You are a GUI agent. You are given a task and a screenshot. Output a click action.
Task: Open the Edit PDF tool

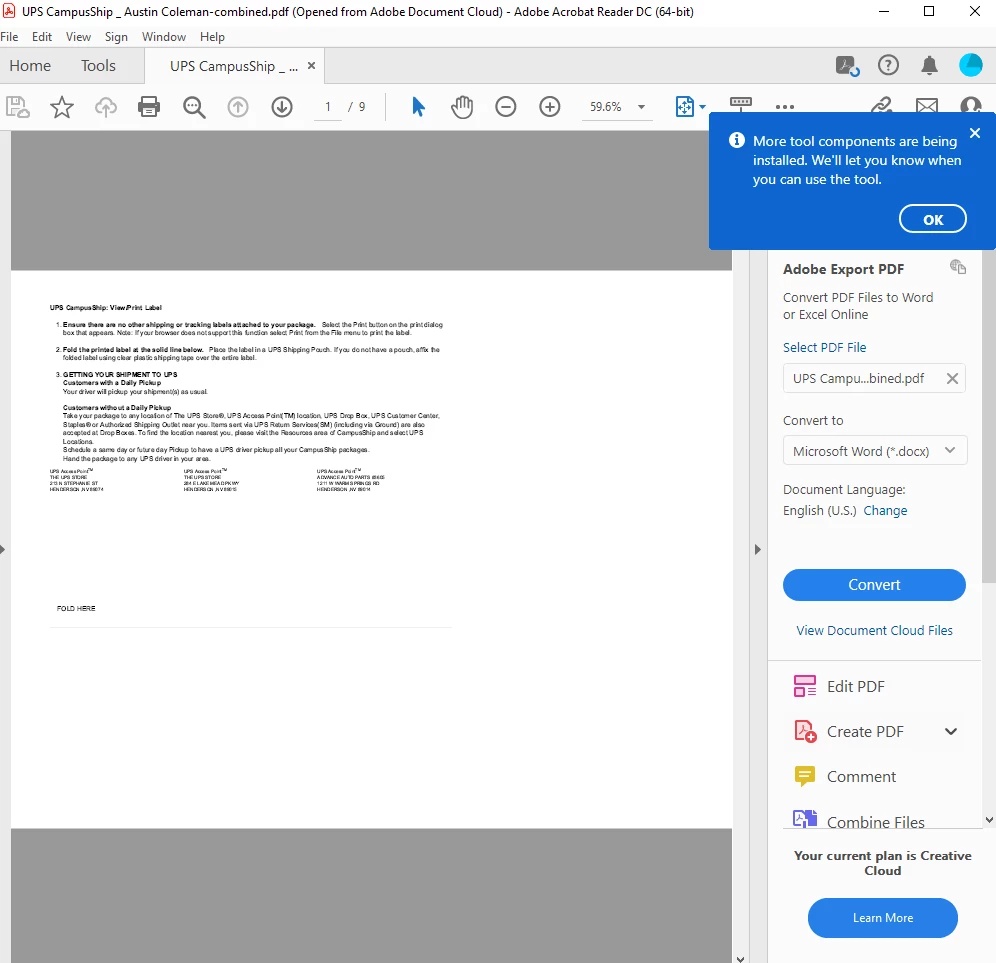tap(855, 687)
